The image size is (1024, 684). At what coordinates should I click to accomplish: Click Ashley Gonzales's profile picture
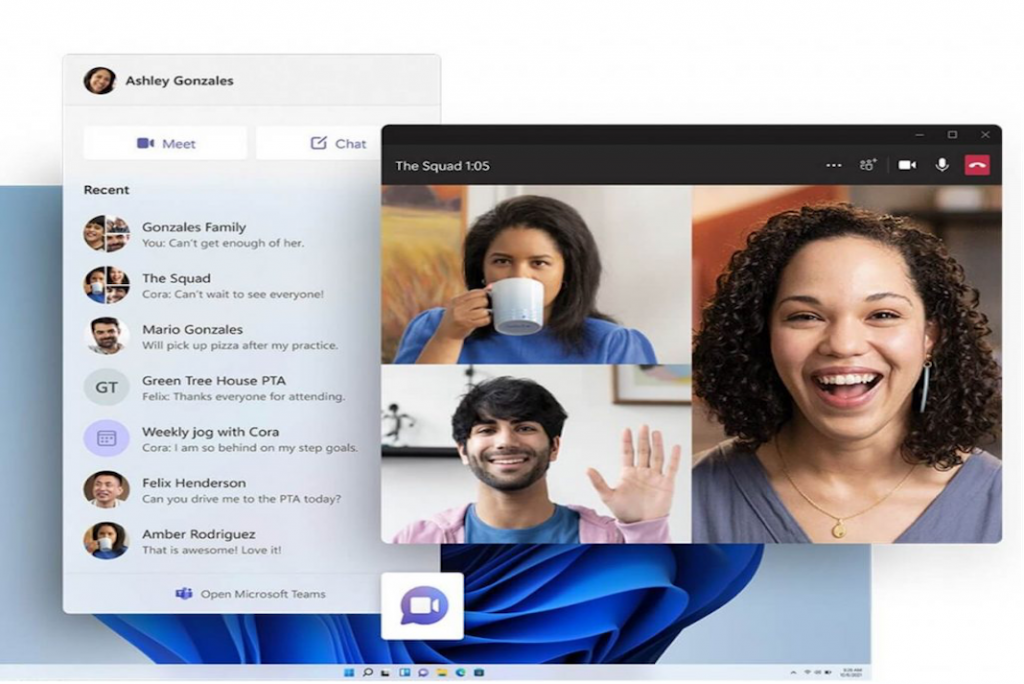click(100, 80)
